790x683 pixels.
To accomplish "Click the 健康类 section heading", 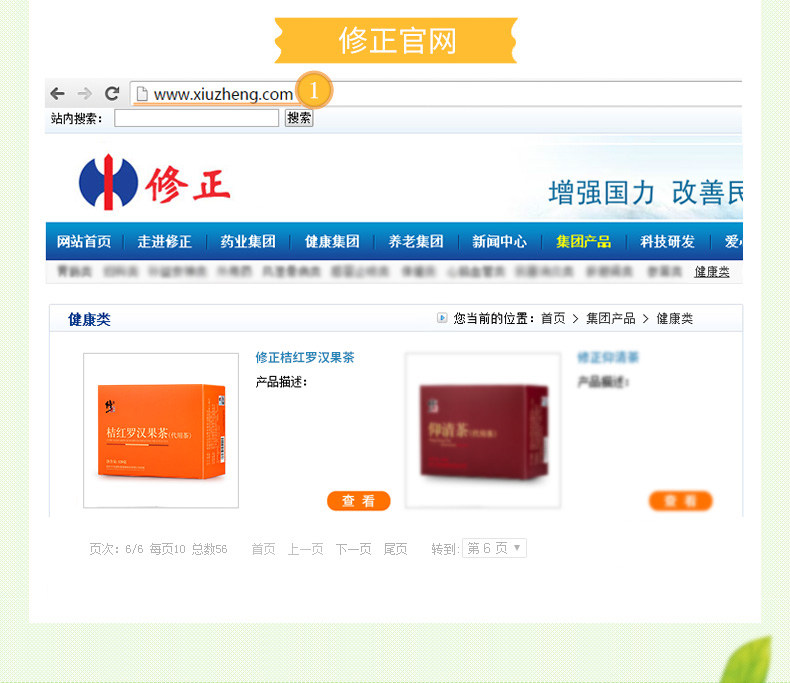I will [x=89, y=319].
